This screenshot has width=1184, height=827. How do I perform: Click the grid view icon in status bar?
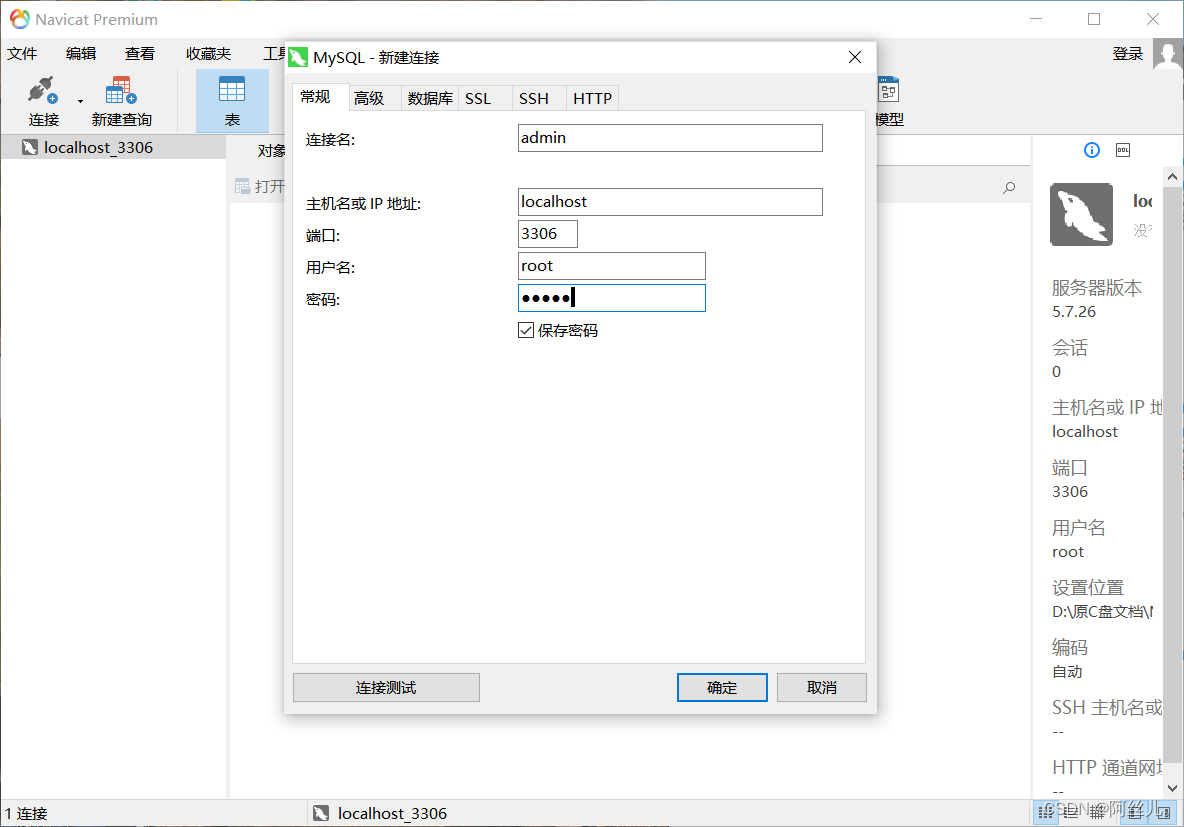click(x=1046, y=812)
